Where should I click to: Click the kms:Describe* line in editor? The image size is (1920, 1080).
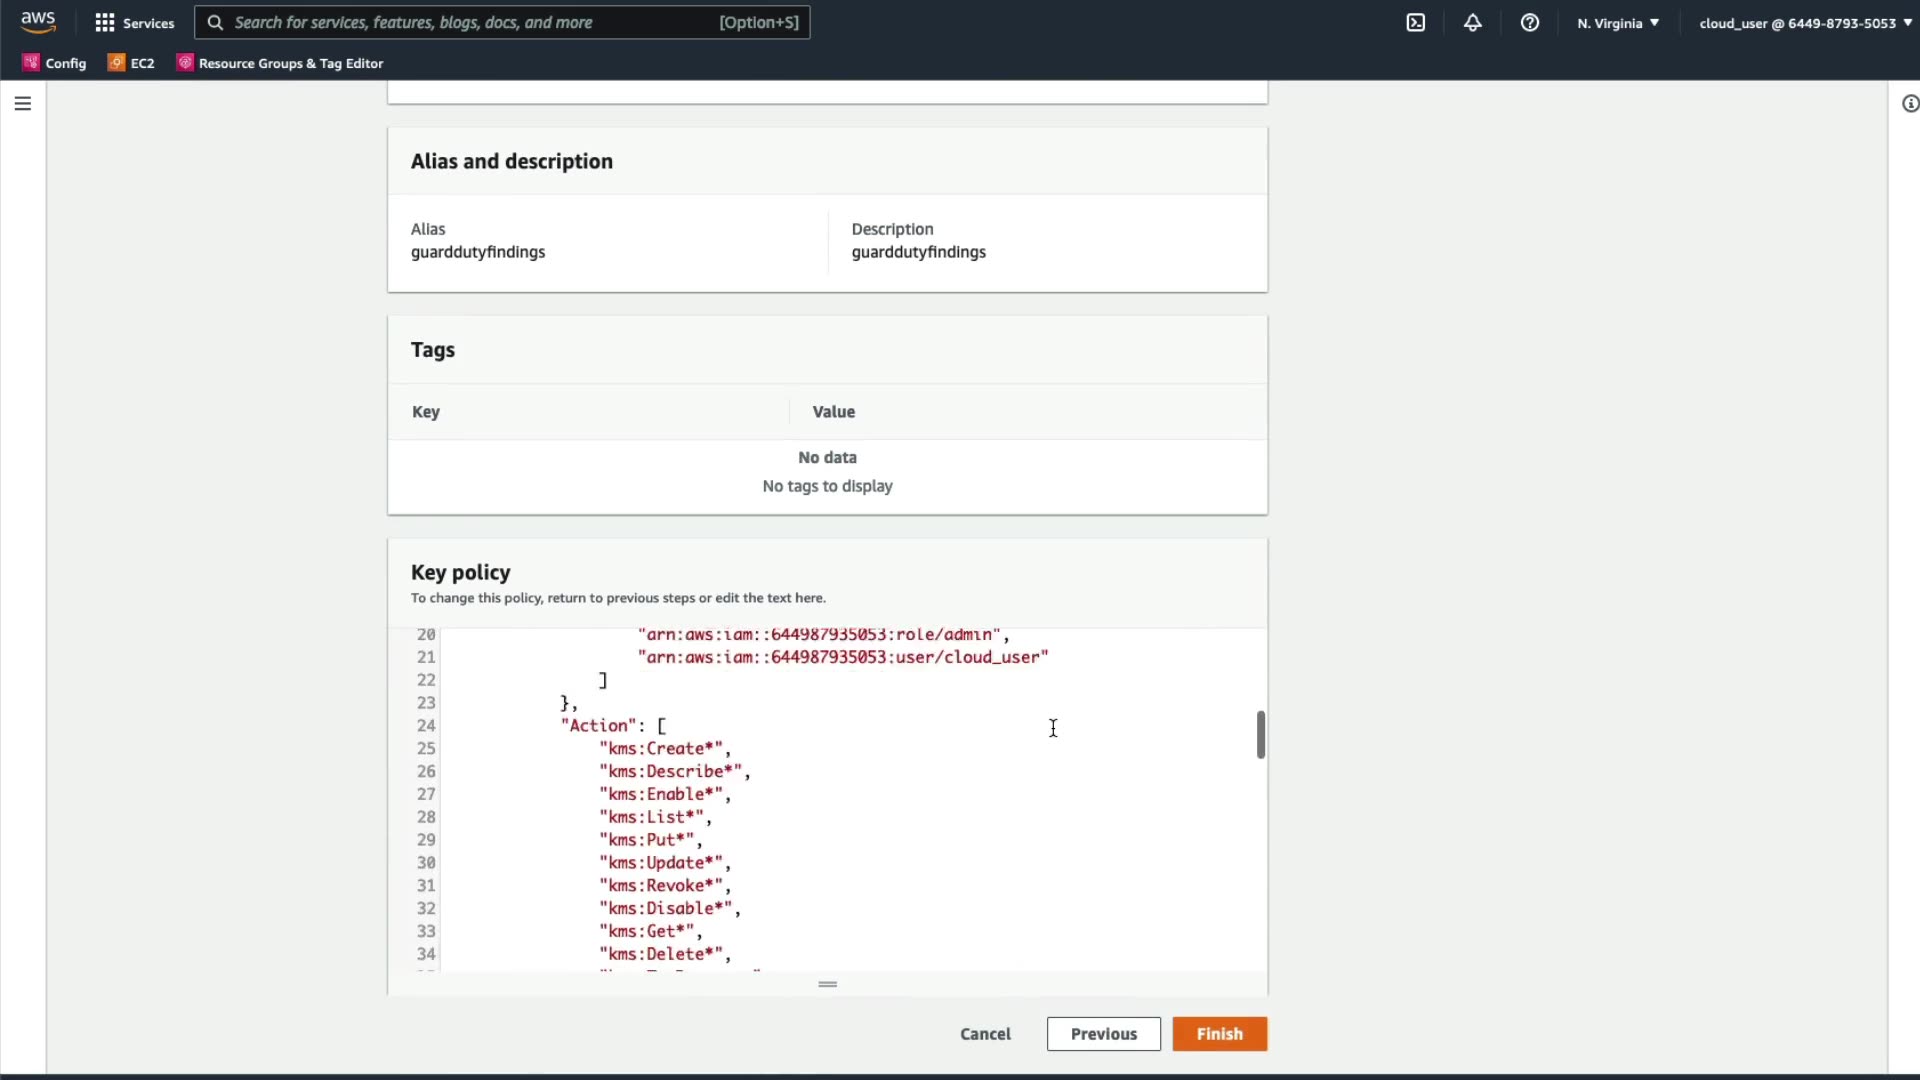tap(673, 771)
